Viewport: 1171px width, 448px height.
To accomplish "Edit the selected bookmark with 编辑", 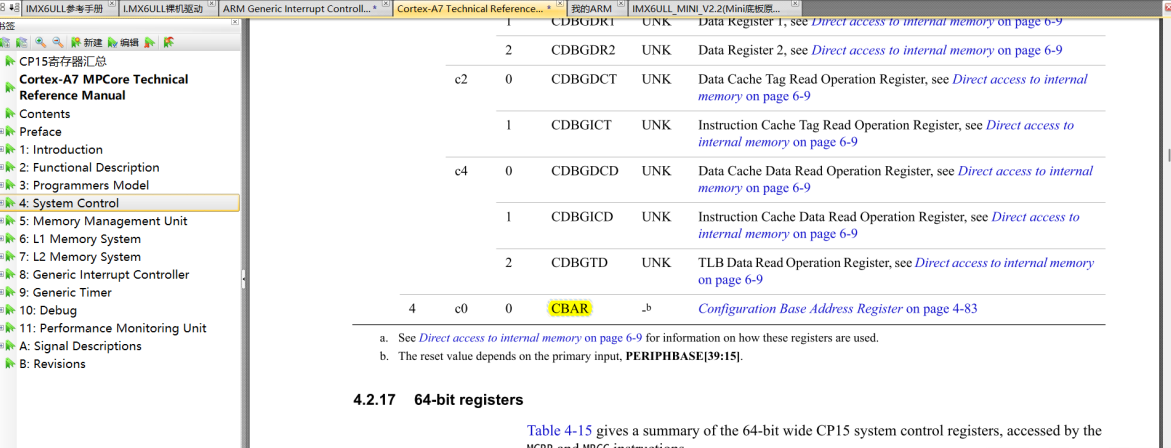I will click(123, 43).
